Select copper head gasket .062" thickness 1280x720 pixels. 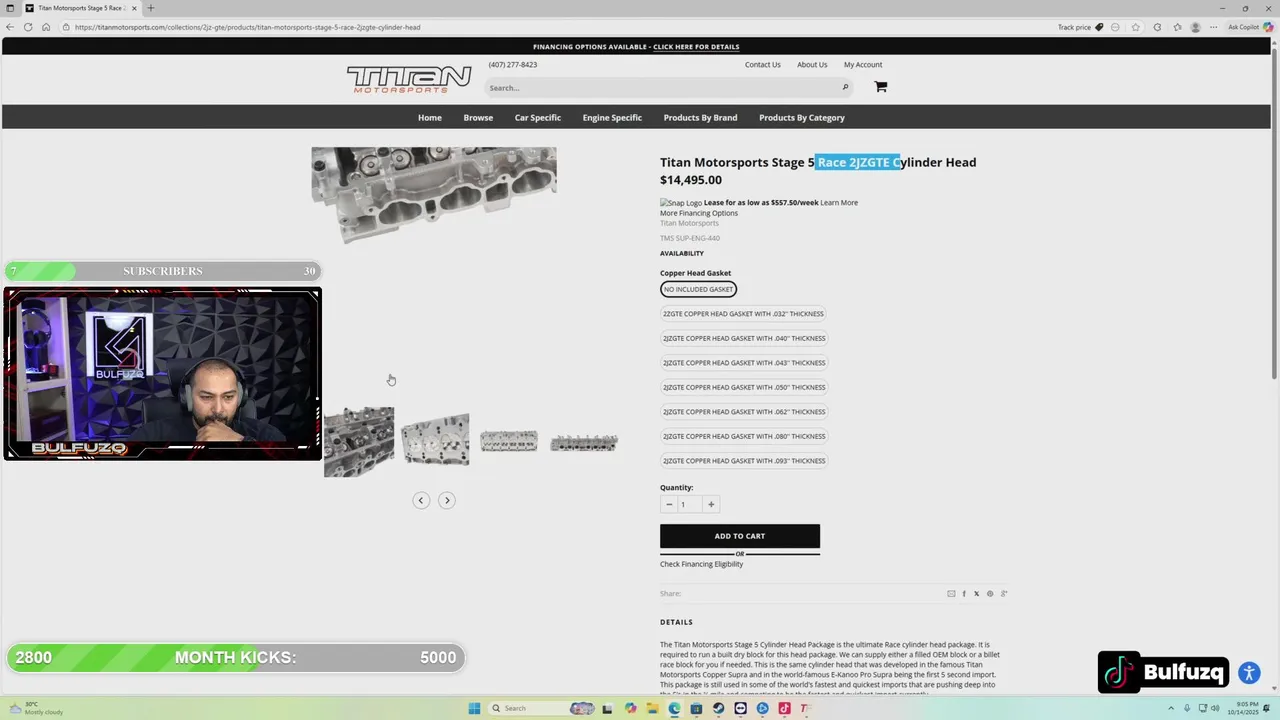click(743, 412)
